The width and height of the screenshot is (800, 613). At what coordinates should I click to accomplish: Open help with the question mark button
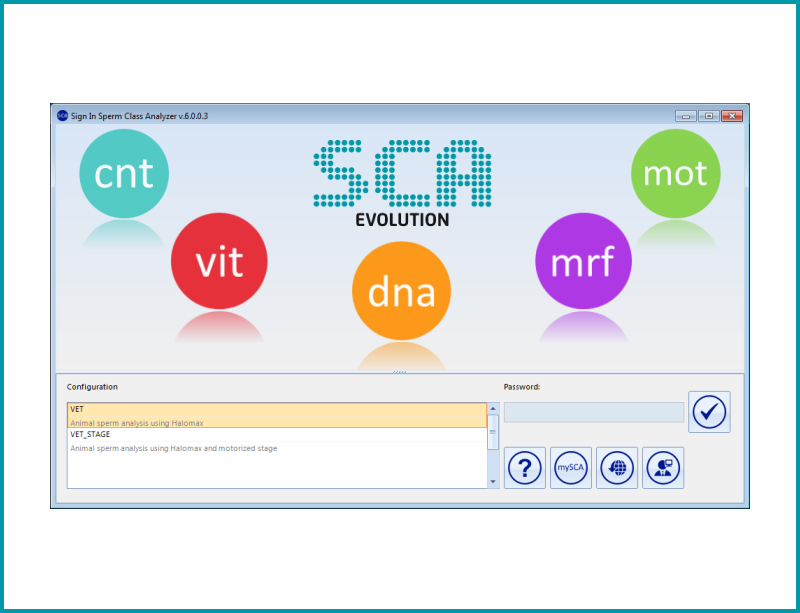click(x=525, y=468)
